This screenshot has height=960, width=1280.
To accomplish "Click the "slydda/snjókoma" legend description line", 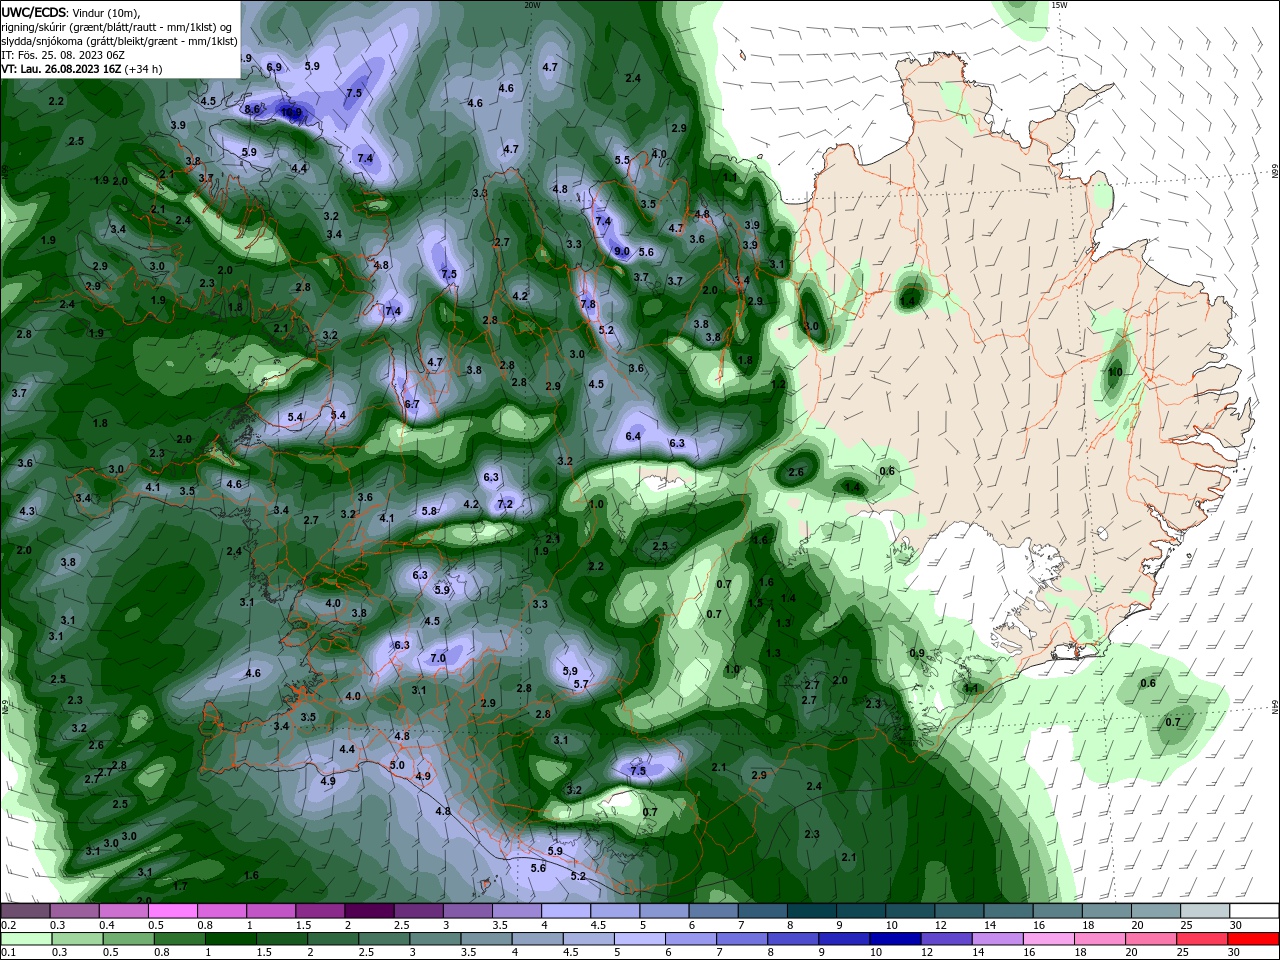I will point(119,41).
